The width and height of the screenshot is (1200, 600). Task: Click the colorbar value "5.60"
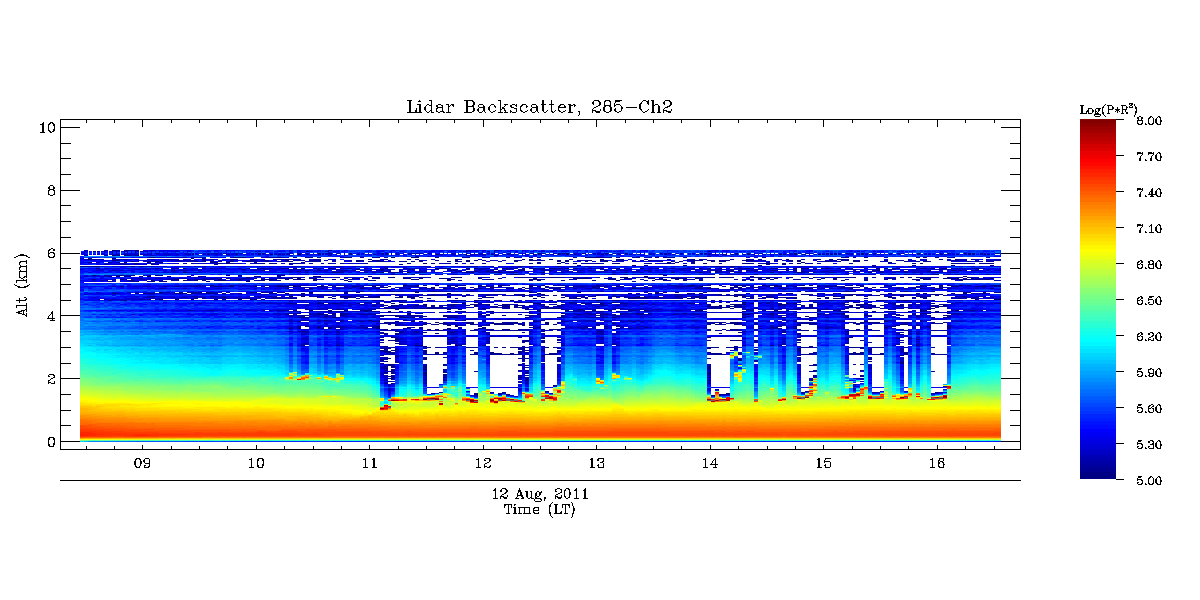click(1149, 409)
